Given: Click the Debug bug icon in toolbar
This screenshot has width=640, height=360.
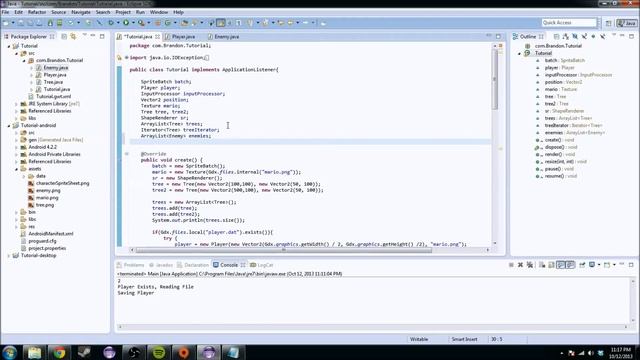Looking at the screenshot, I should (x=111, y=23).
